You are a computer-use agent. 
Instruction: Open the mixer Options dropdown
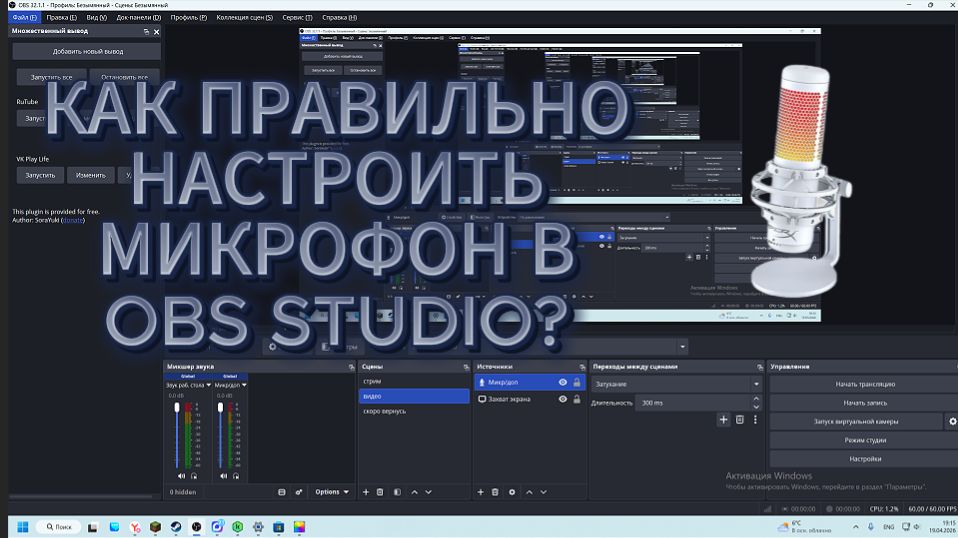332,492
